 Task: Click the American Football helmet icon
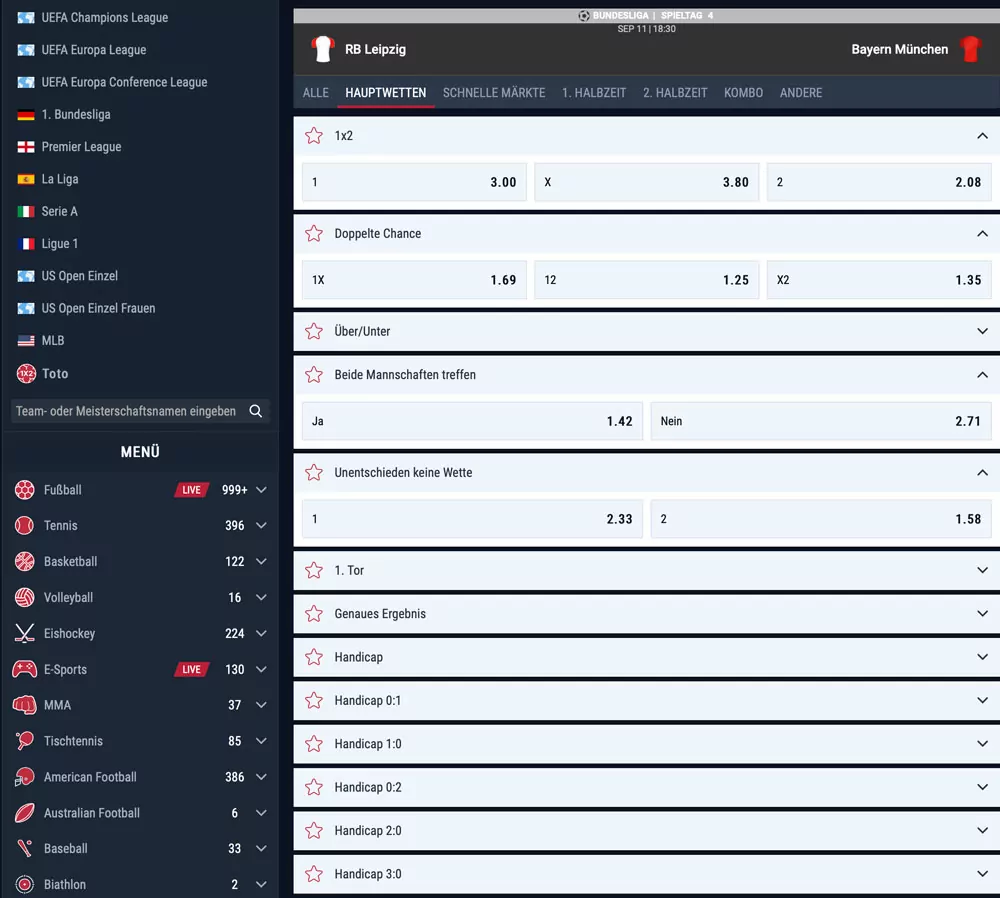click(25, 777)
